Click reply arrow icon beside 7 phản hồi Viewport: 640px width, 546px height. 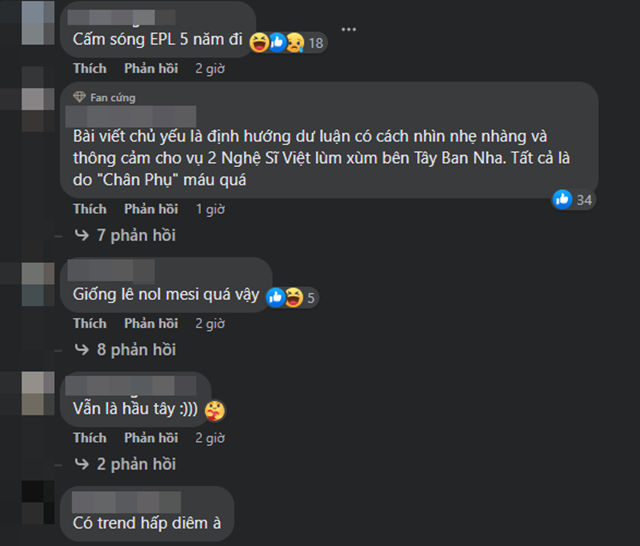click(82, 235)
